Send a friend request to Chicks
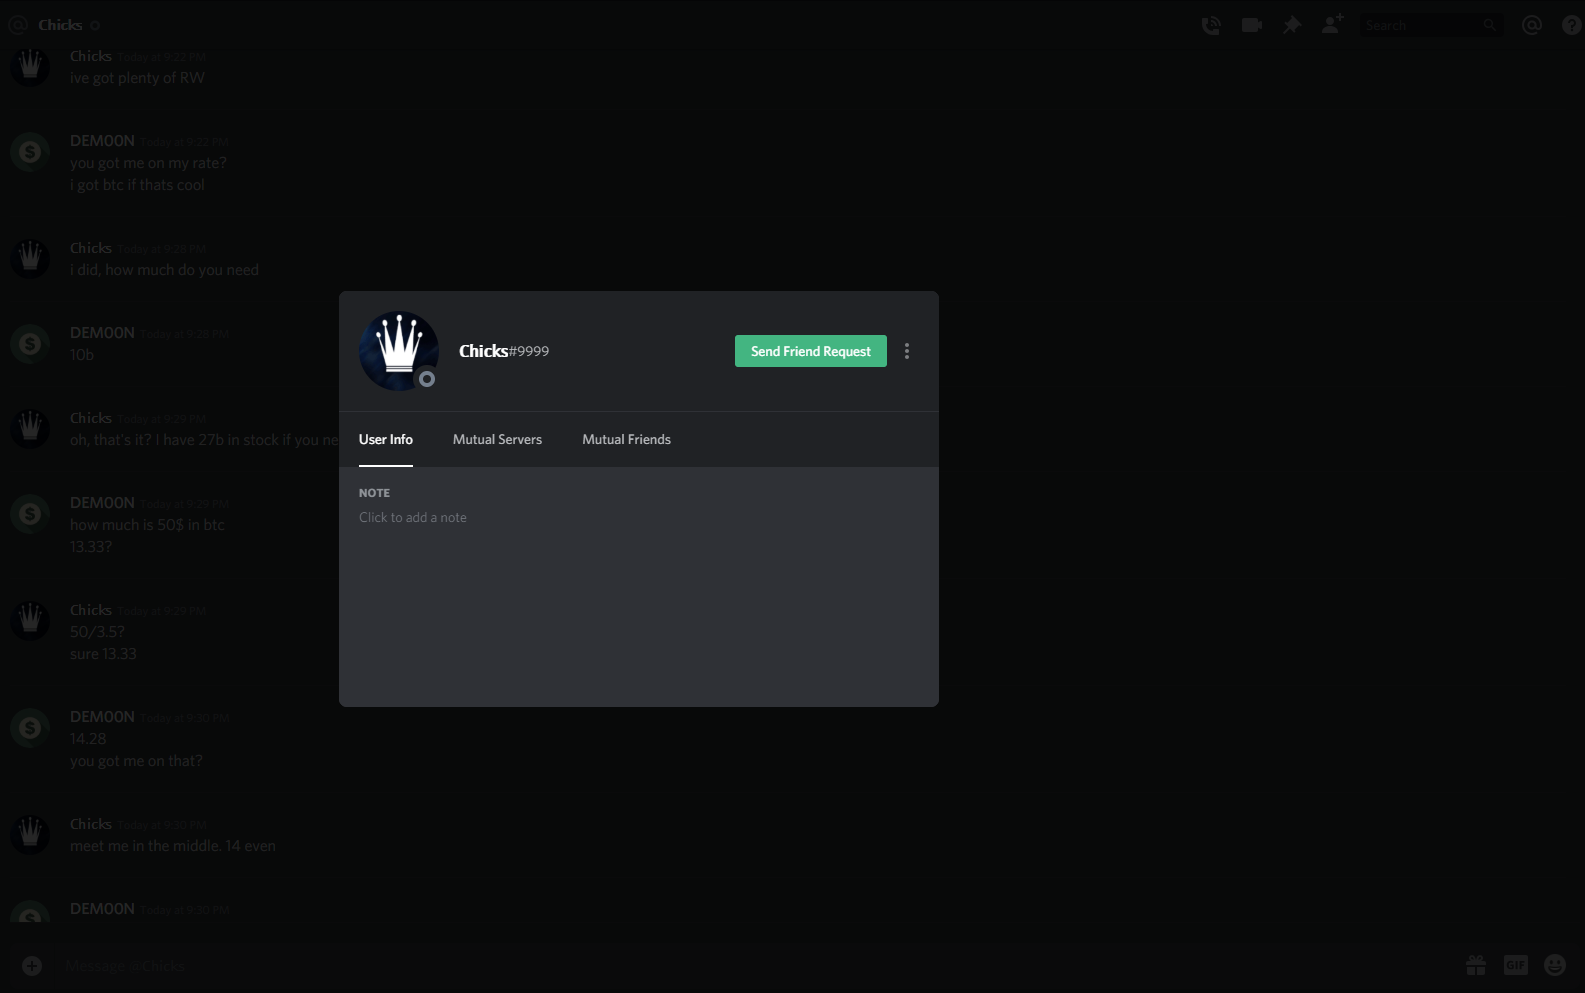1585x993 pixels. (x=810, y=351)
